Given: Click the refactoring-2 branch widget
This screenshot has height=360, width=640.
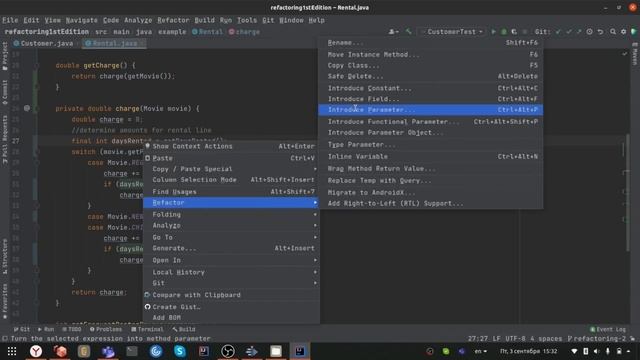Looking at the screenshot, I should 597,338.
